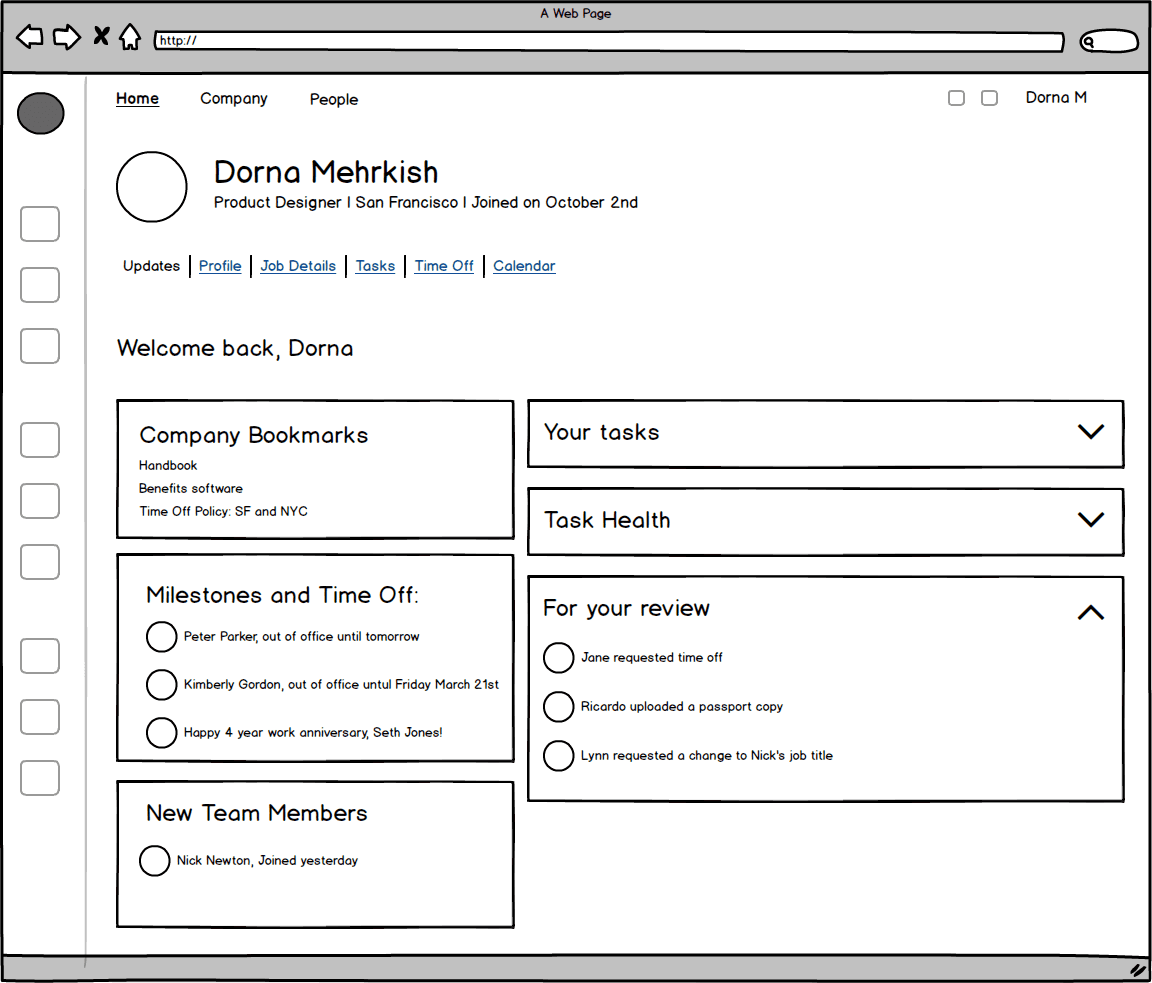Open the Benefits software bookmark
This screenshot has width=1152, height=983.
(x=190, y=489)
